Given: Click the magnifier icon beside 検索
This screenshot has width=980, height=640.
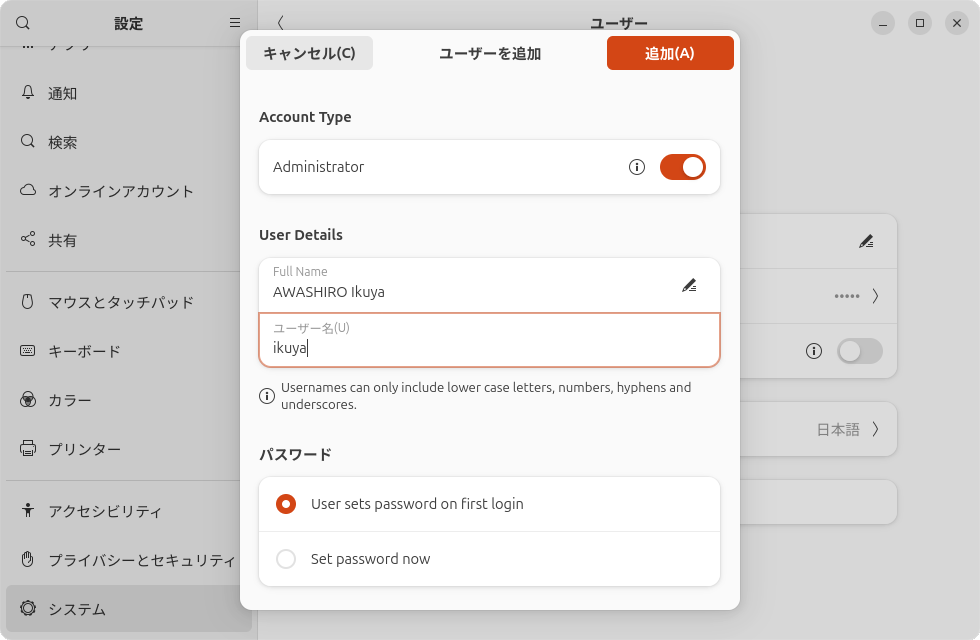Looking at the screenshot, I should pos(28,141).
